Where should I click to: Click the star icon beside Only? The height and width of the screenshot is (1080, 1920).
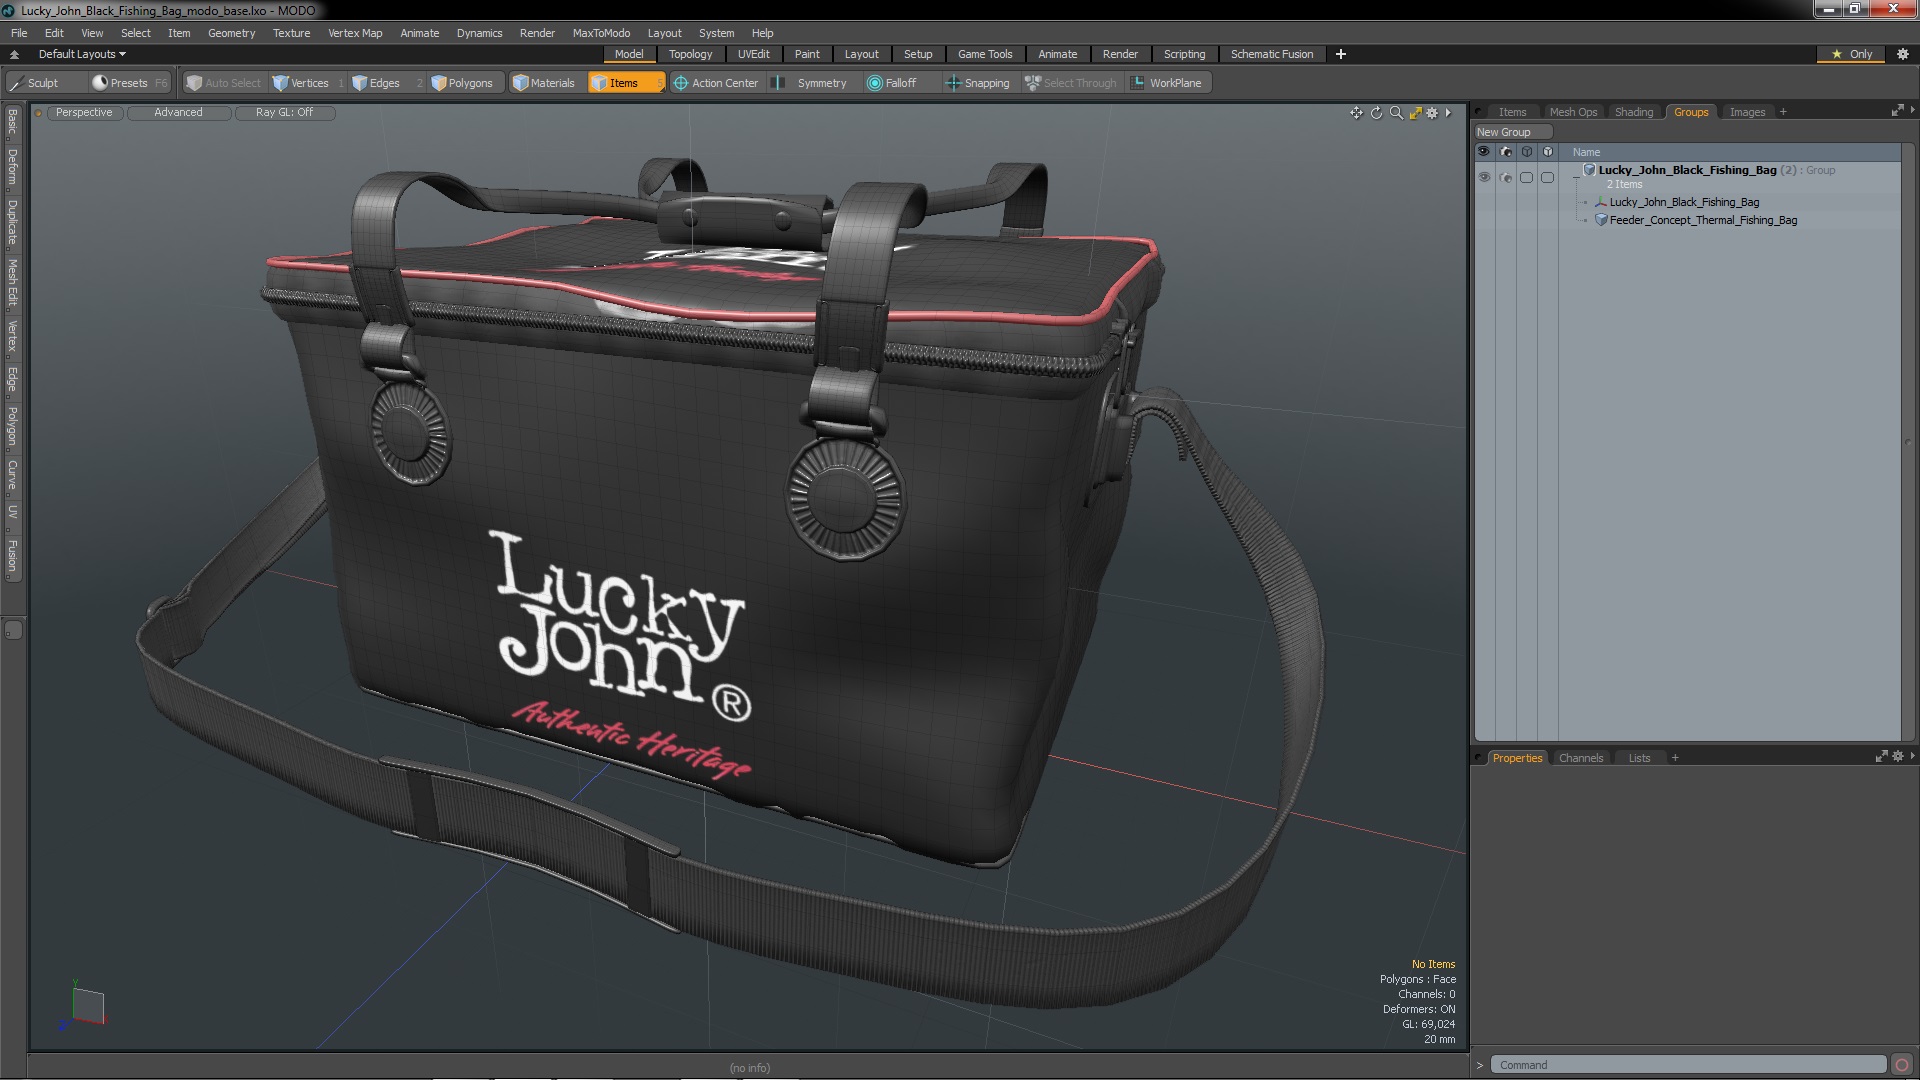coord(1836,54)
